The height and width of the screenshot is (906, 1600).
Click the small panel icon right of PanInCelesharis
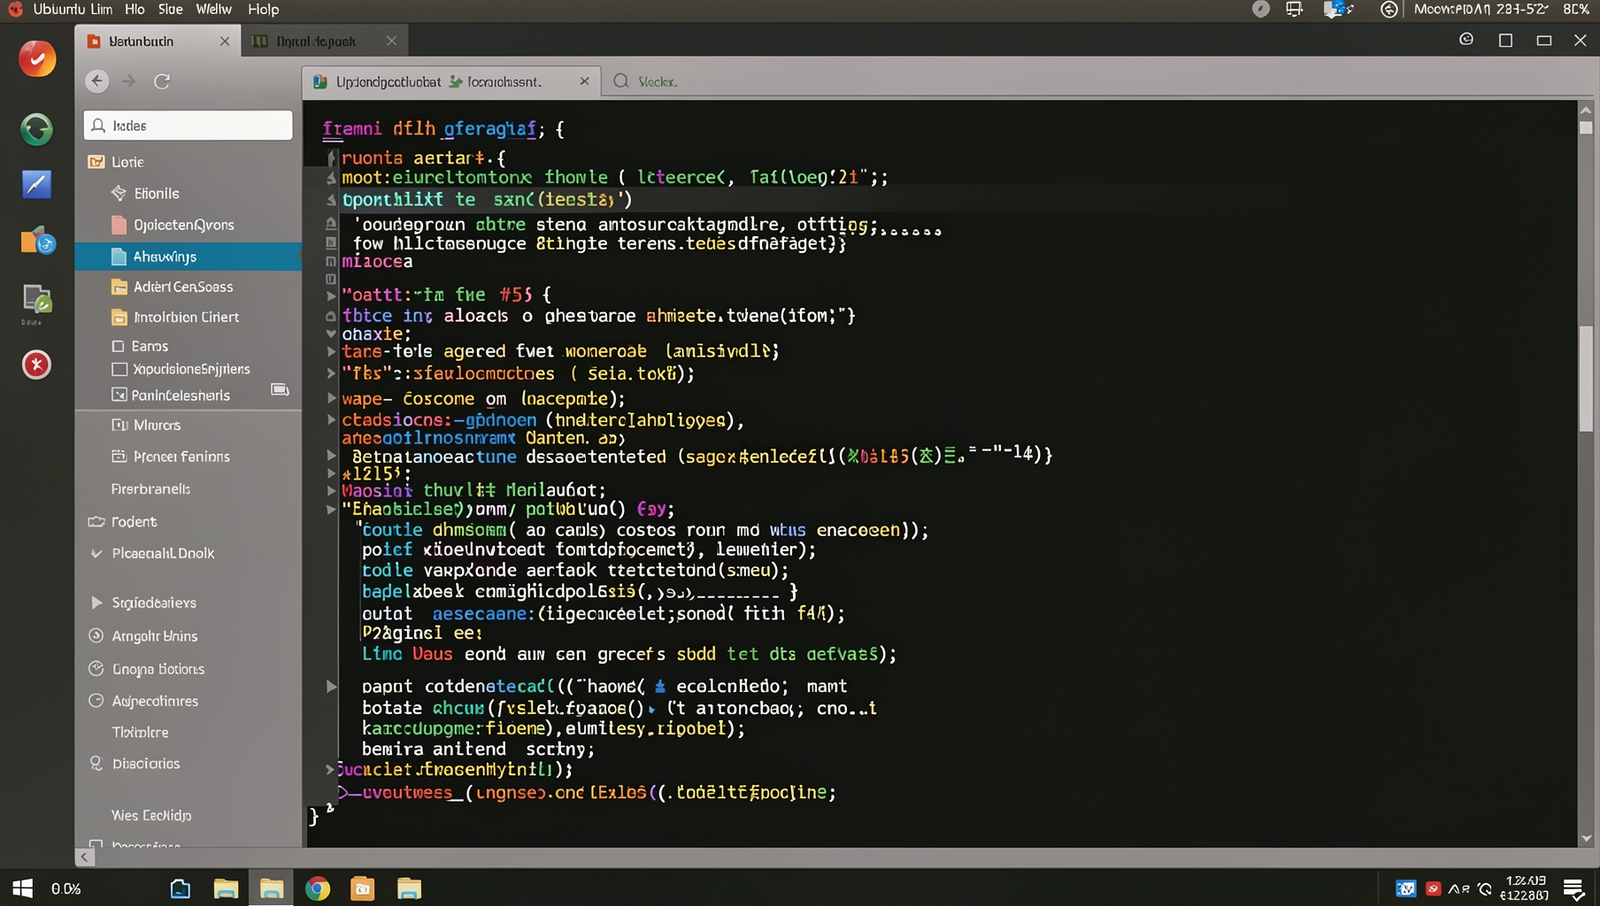pos(280,390)
